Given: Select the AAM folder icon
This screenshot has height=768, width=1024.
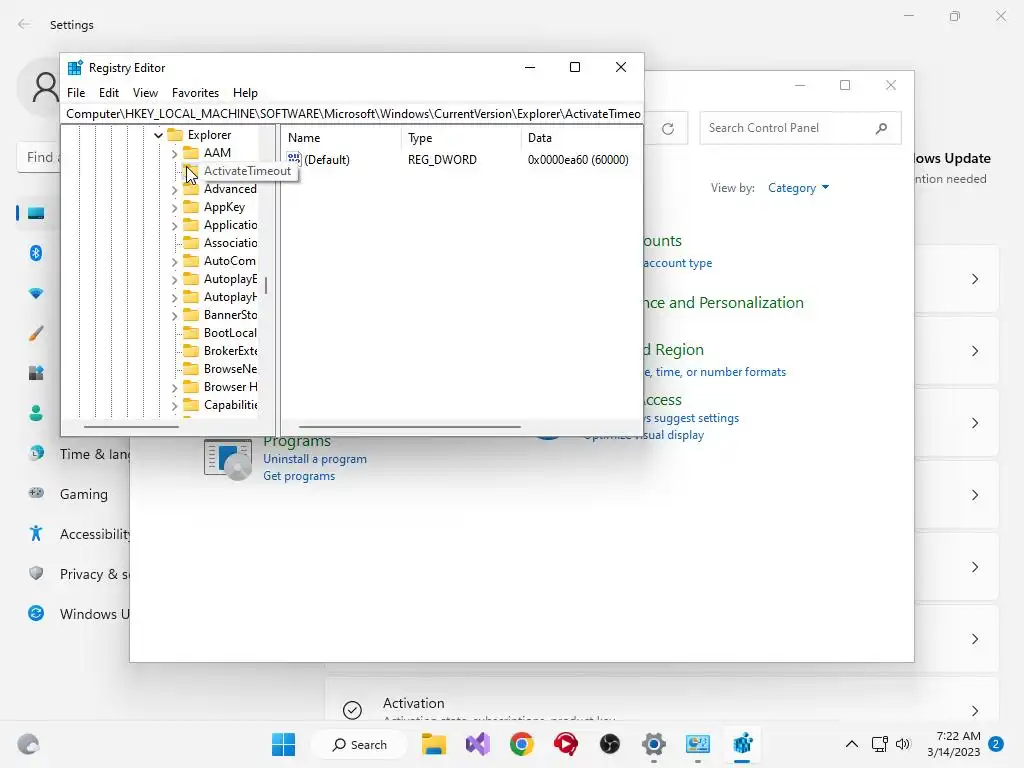Looking at the screenshot, I should click(191, 153).
